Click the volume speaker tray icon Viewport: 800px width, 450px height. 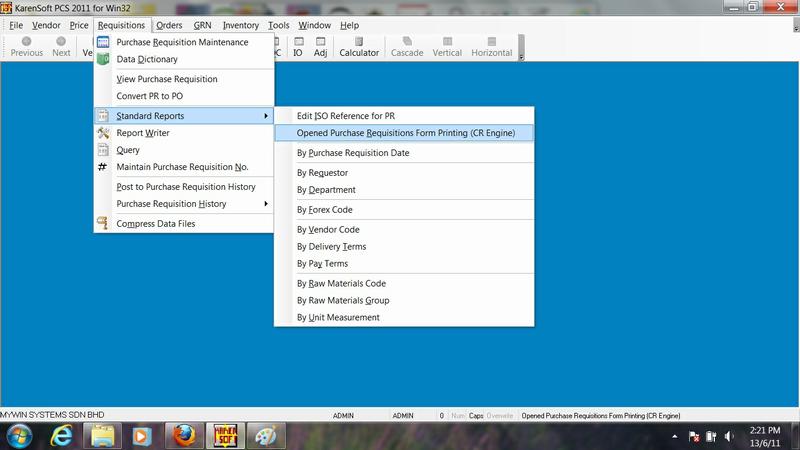729,436
